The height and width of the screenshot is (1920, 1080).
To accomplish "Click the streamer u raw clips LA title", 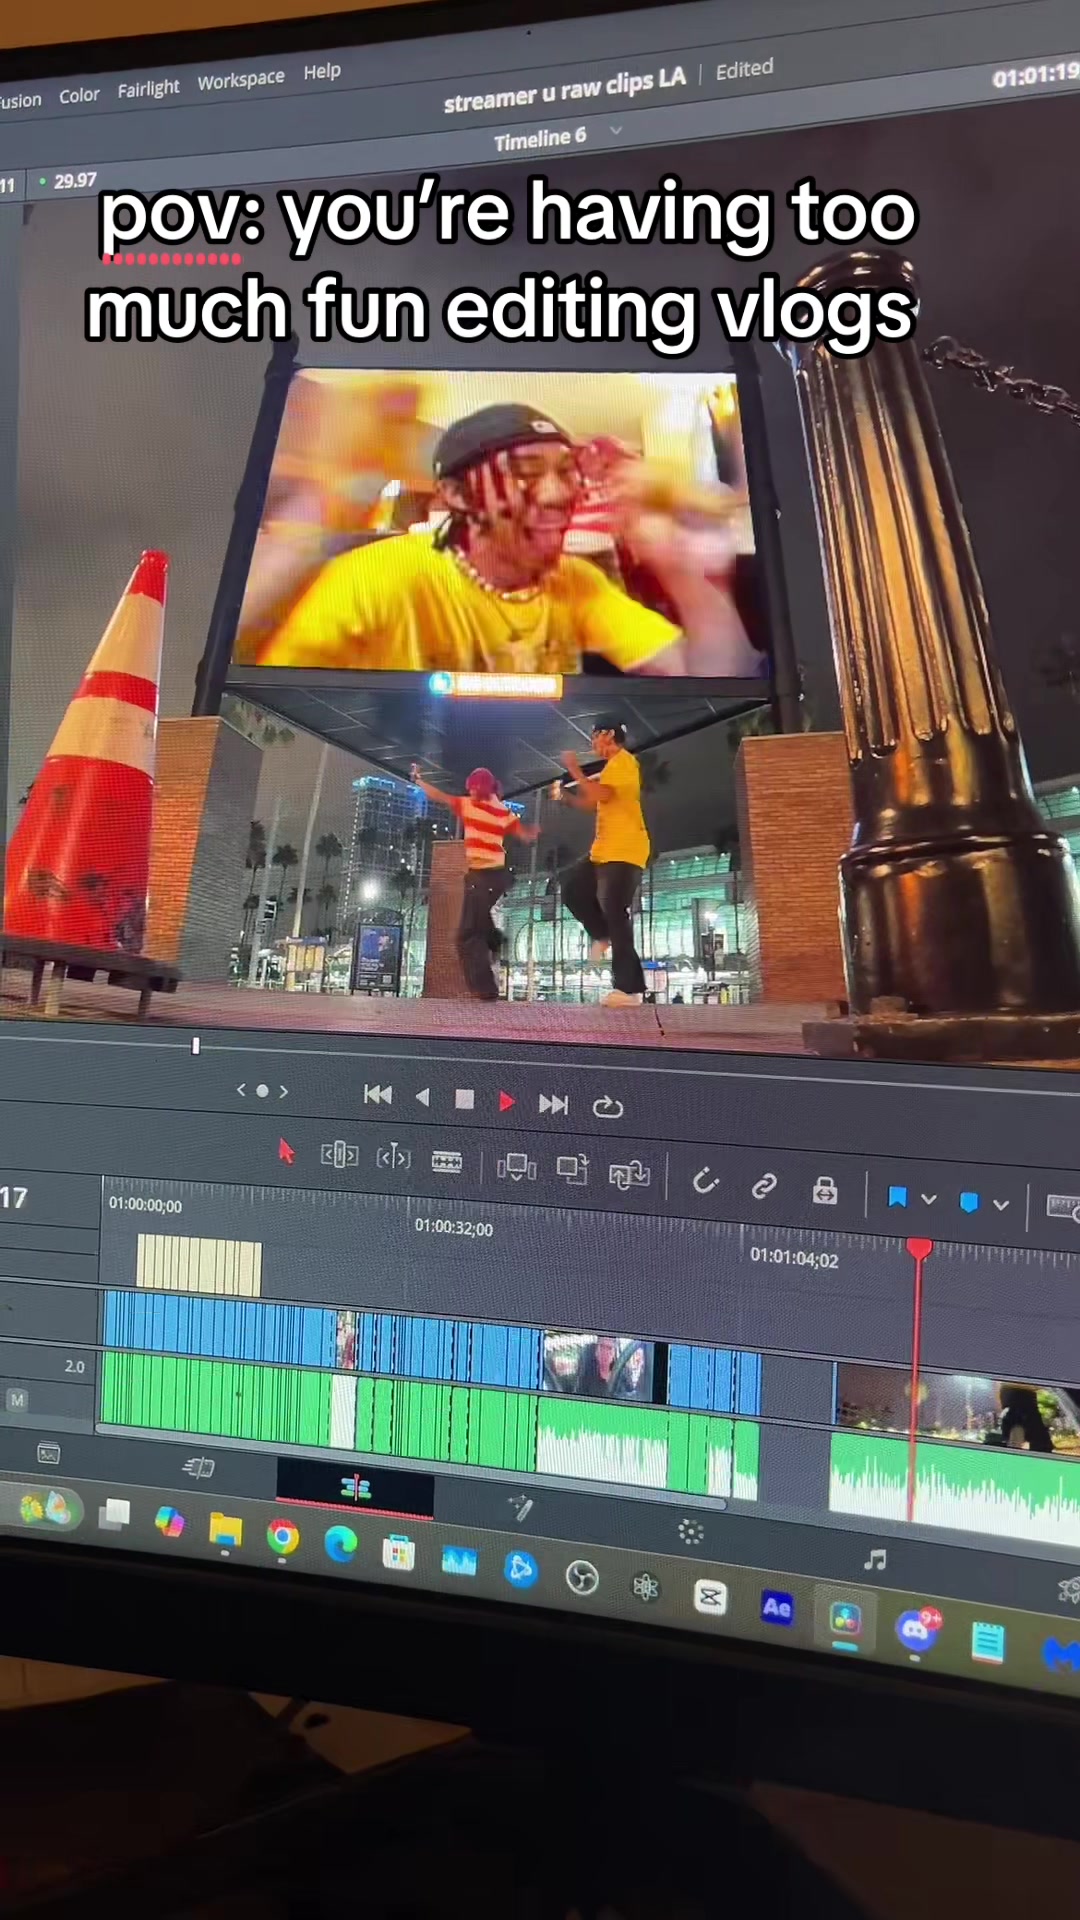I will point(565,89).
